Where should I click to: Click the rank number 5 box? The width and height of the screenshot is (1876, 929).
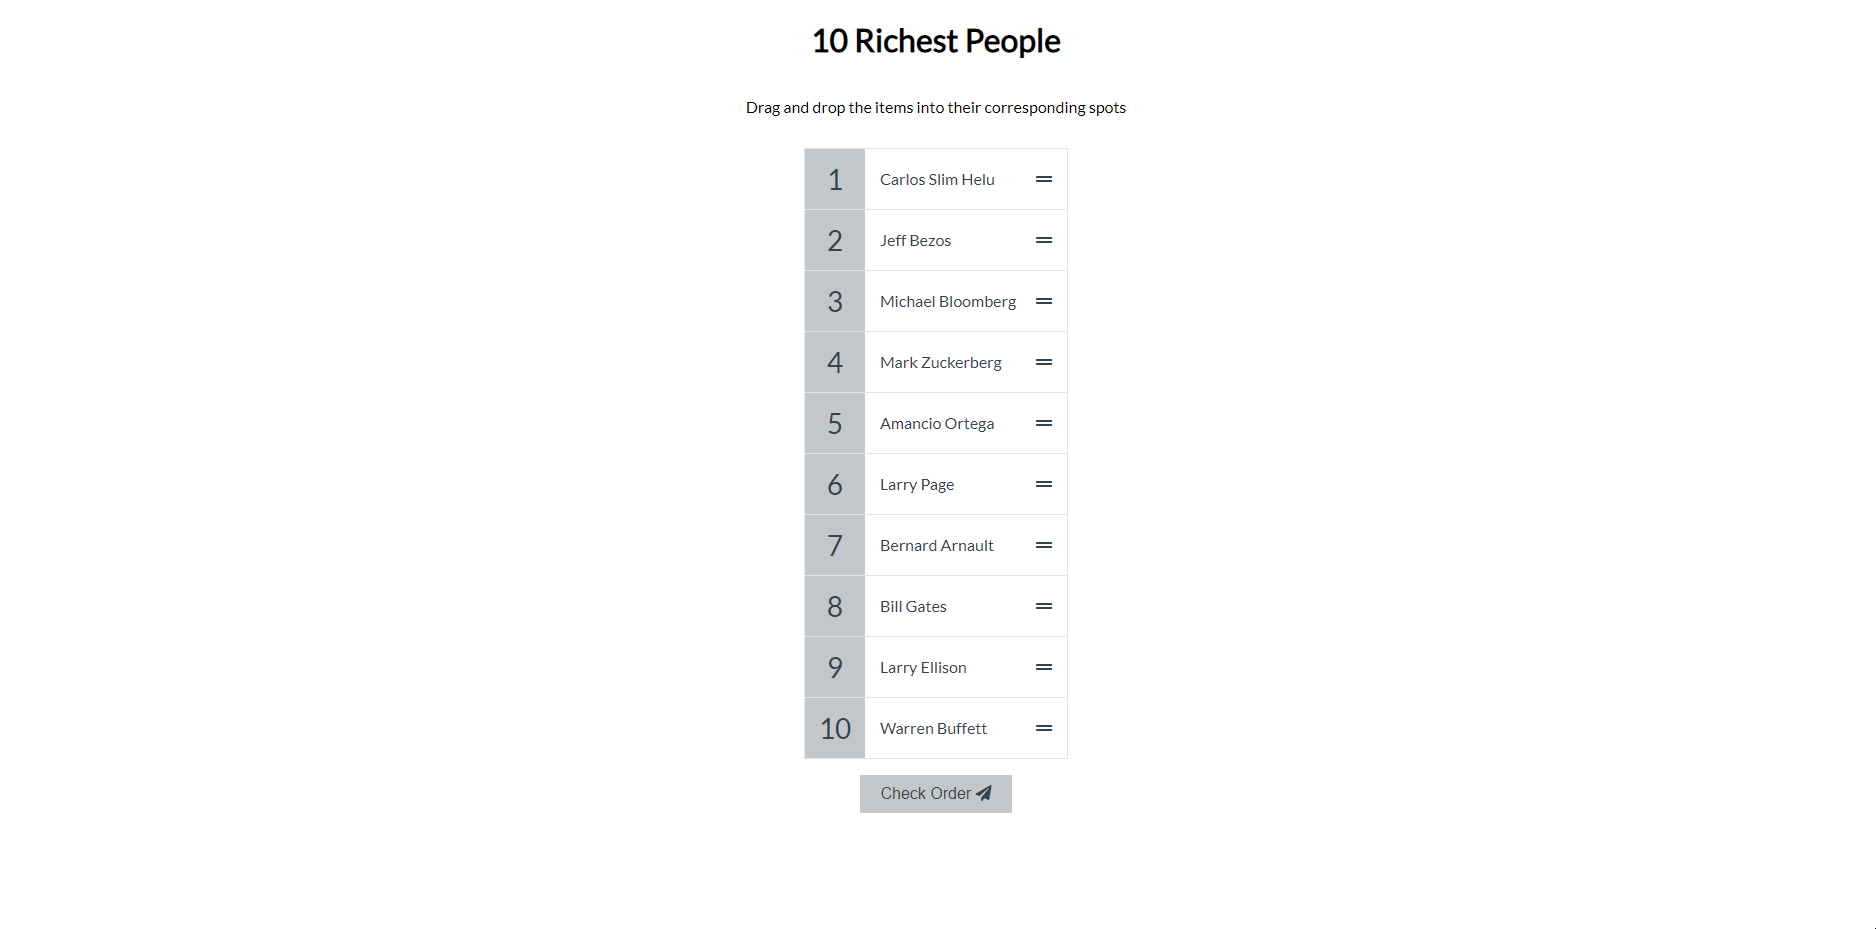coord(835,424)
